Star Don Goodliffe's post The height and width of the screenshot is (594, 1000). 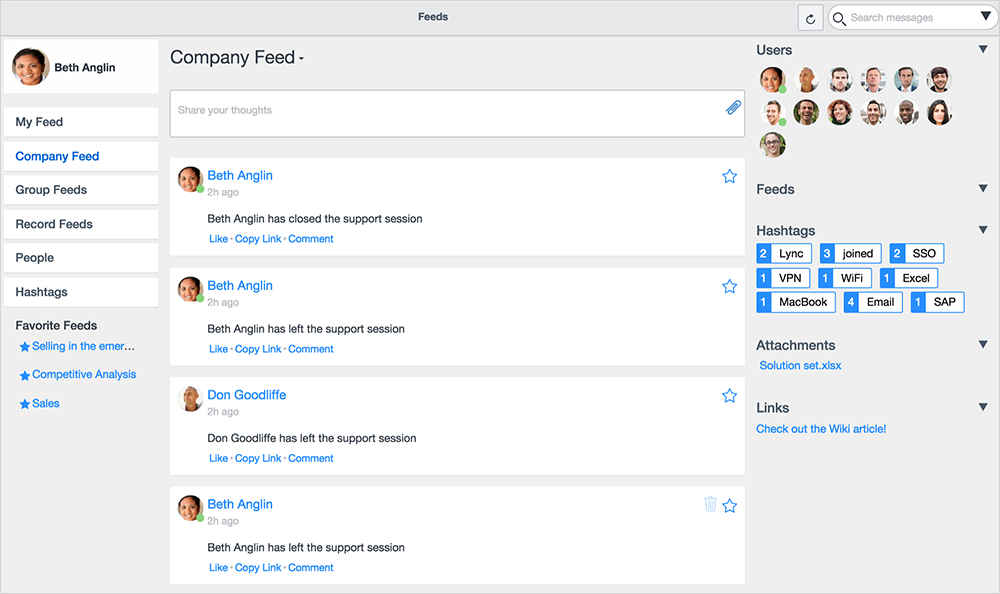coord(729,395)
